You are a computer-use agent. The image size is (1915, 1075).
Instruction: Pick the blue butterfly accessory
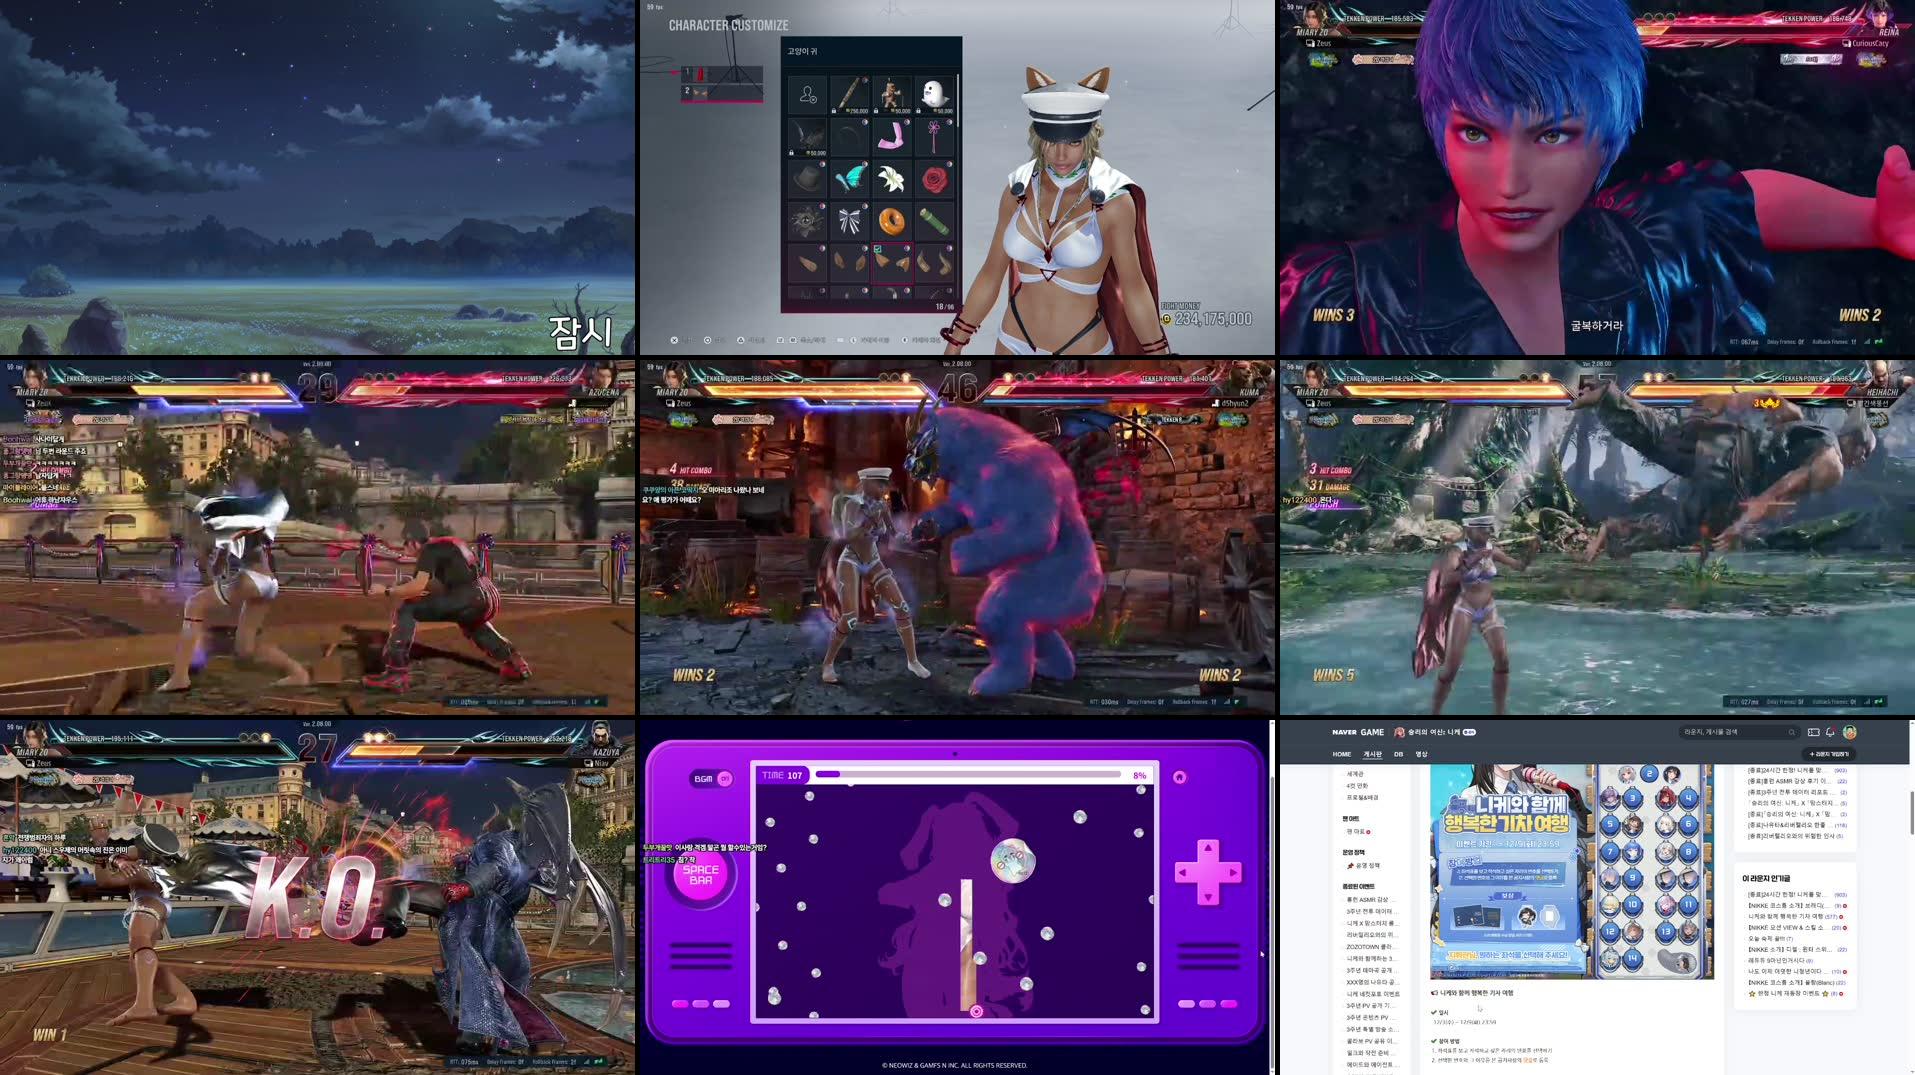tap(850, 179)
